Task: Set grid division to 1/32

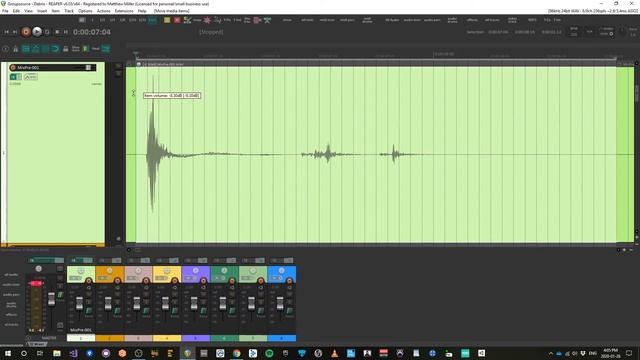Action: pyautogui.click(x=142, y=20)
